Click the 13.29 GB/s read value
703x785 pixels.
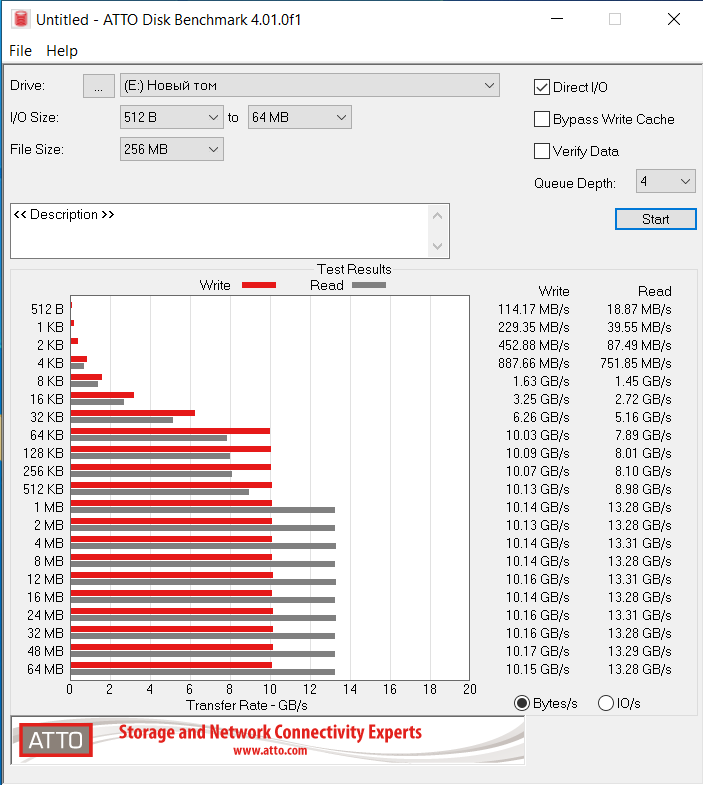click(640, 651)
